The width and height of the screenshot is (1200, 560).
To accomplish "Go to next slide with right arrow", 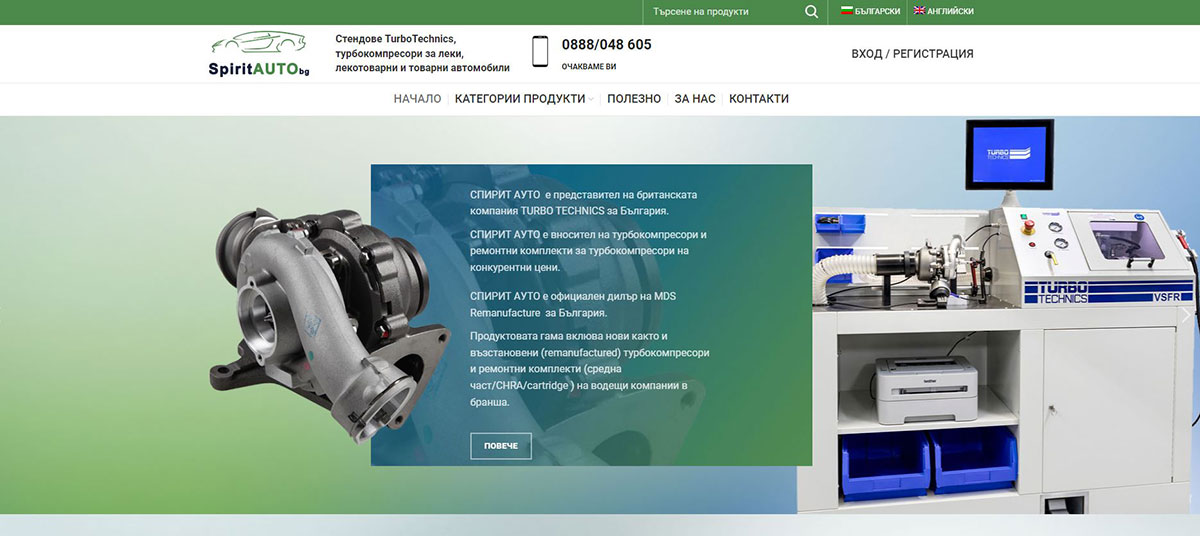I will [1186, 315].
